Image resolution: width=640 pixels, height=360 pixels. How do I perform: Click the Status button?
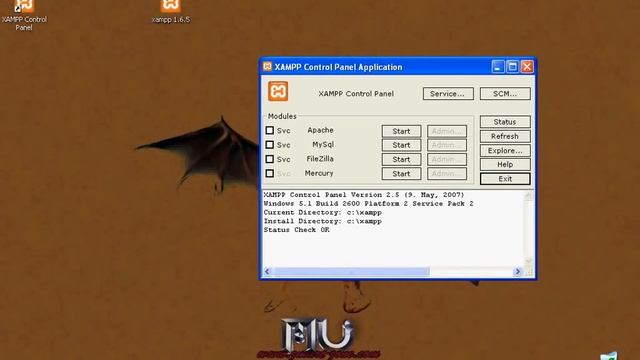tap(505, 122)
